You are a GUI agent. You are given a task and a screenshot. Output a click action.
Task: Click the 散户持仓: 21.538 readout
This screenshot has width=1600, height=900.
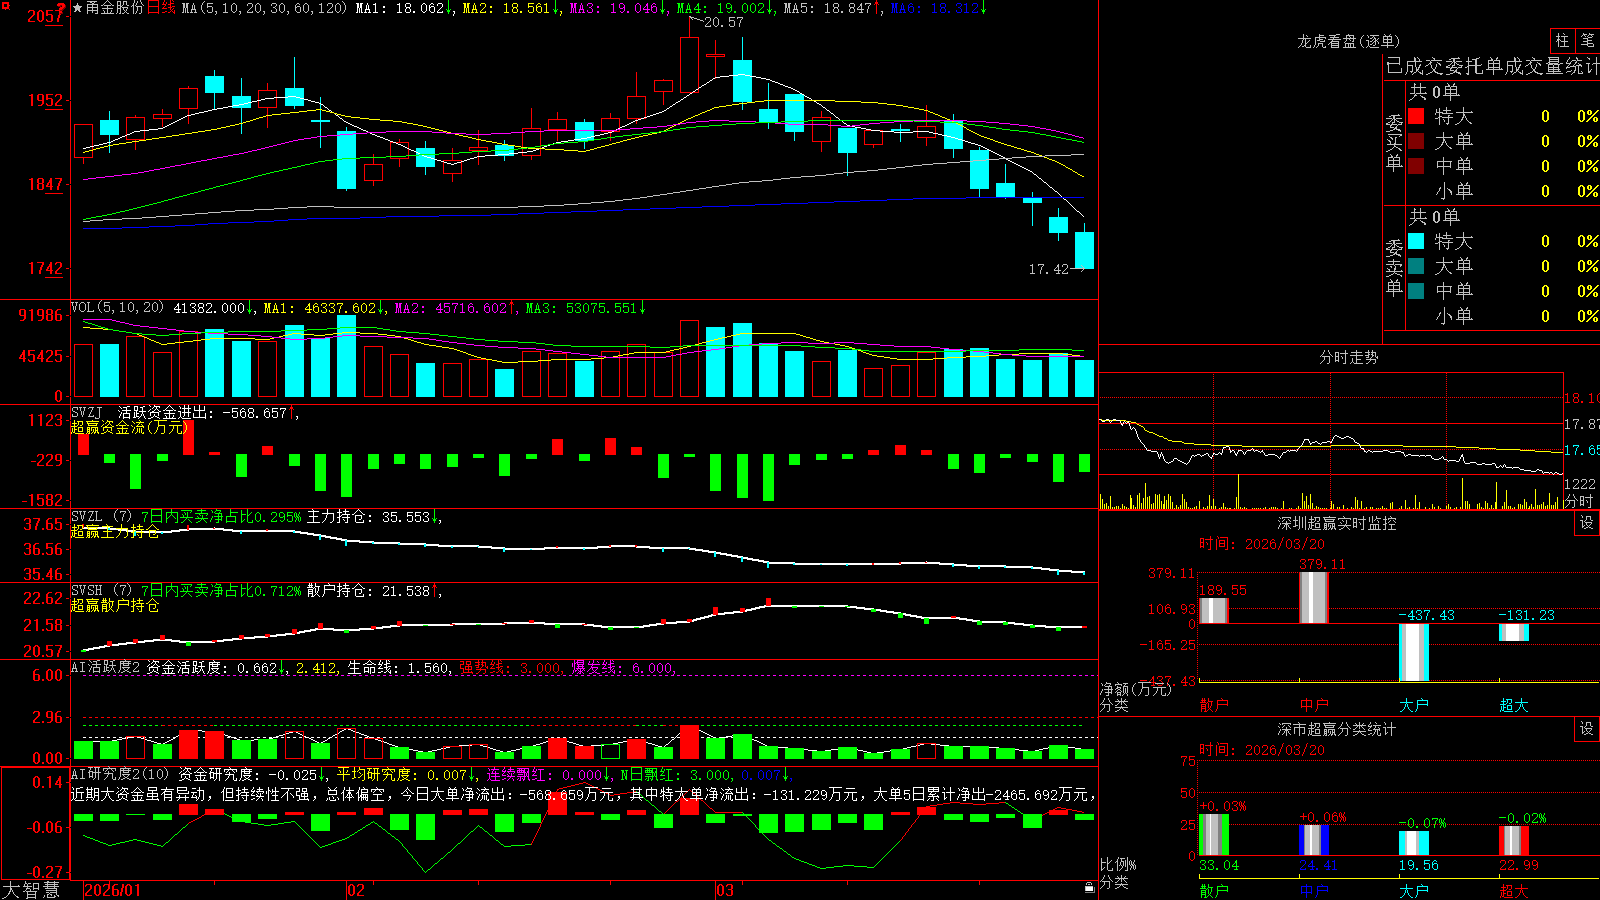pyautogui.click(x=373, y=591)
